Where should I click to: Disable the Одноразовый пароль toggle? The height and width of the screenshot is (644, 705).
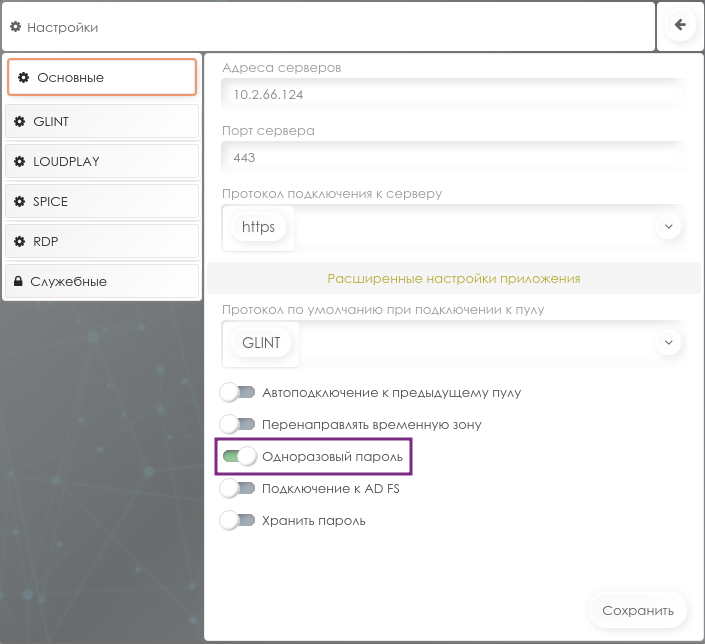[237, 457]
